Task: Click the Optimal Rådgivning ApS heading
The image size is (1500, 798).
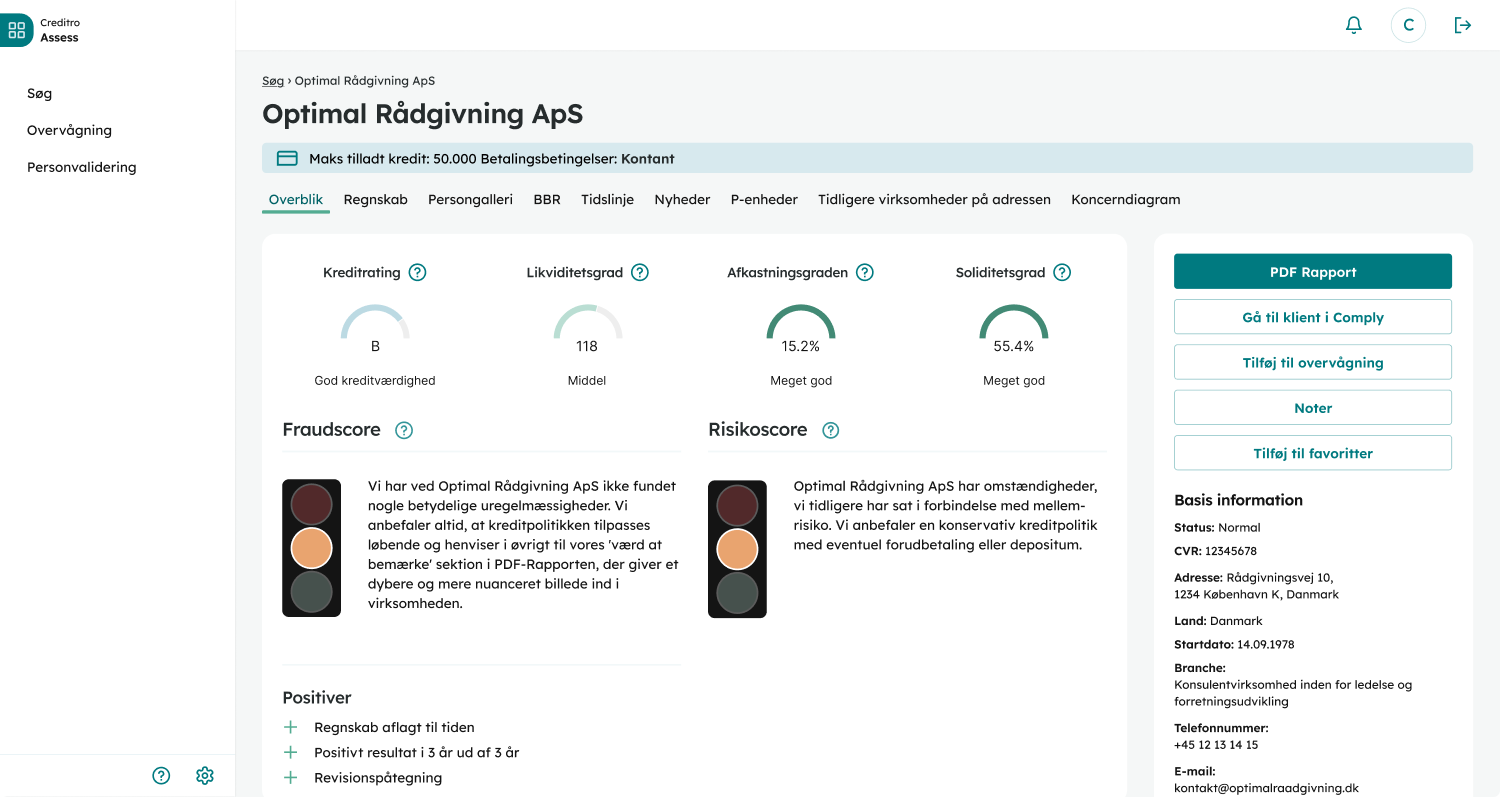Action: click(x=422, y=113)
